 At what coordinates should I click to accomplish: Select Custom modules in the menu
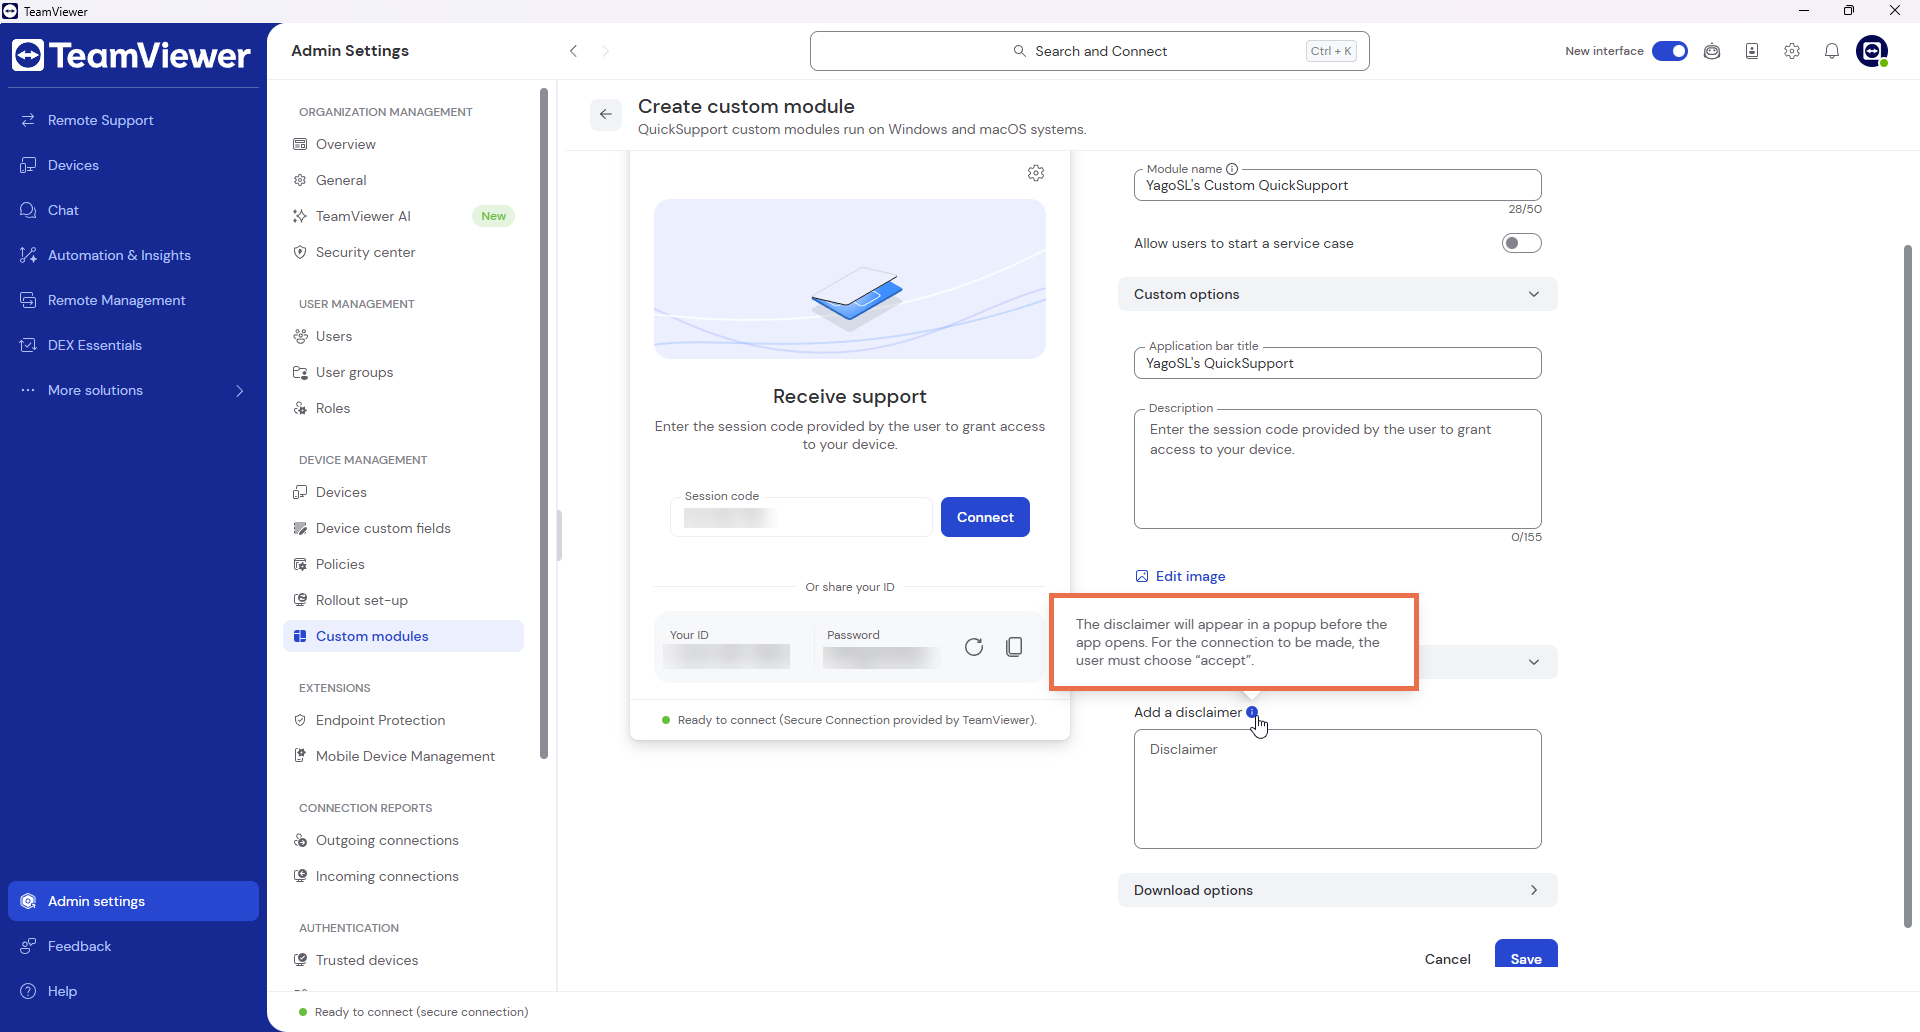click(403, 636)
